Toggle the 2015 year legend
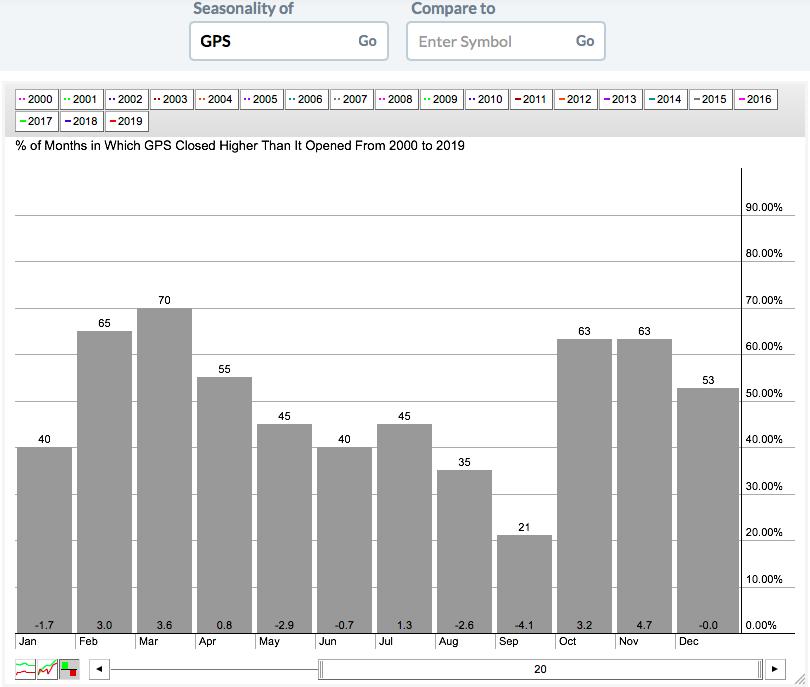The height and width of the screenshot is (687, 810). 710,99
